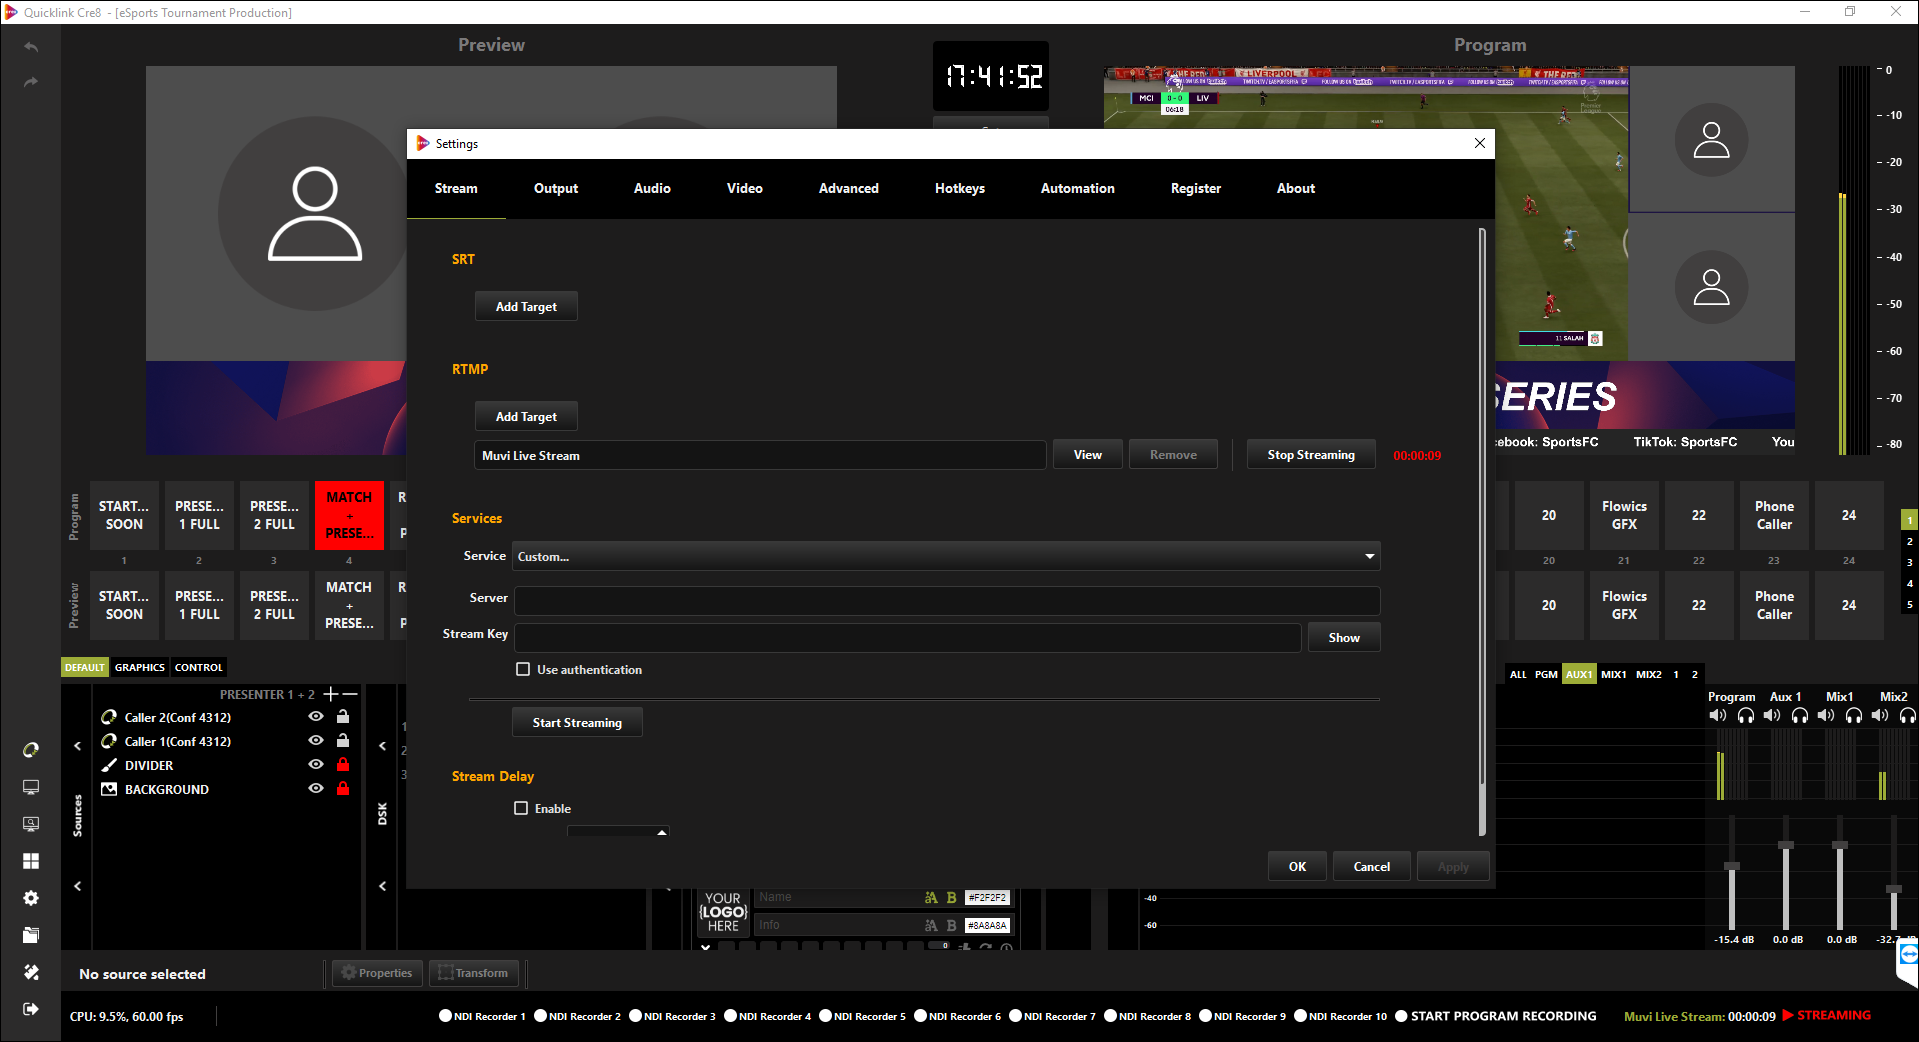The image size is (1919, 1042).
Task: Mute the Program speaker icon in mixer
Action: point(1717,715)
